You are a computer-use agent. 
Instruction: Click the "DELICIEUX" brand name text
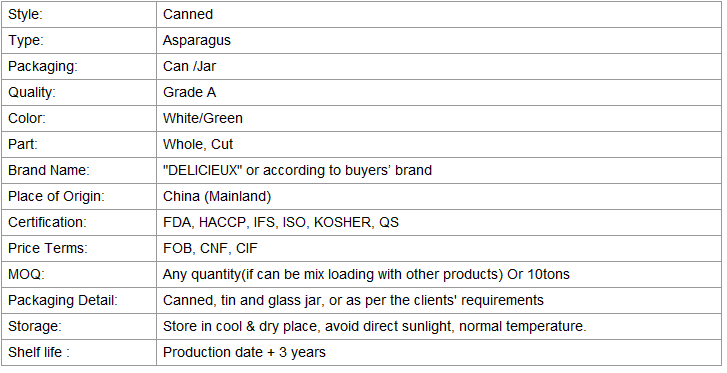tap(203, 170)
